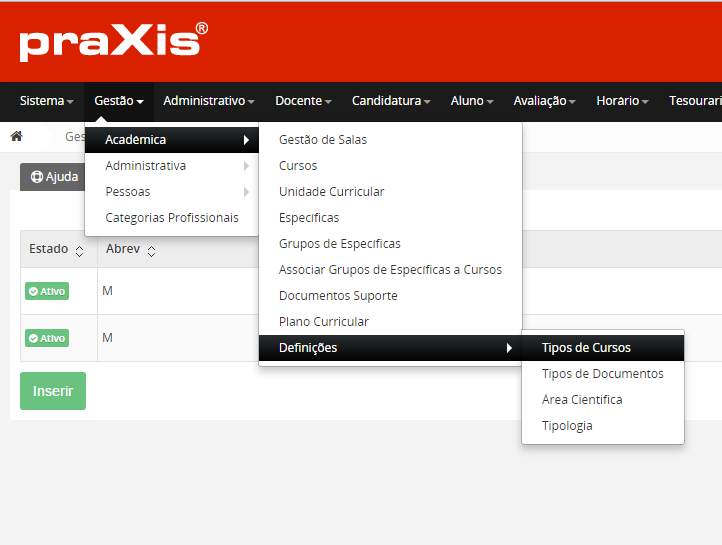Screen dimensions: 722x545
Task: Click the first row's Ativo status badge
Action: pos(47,291)
